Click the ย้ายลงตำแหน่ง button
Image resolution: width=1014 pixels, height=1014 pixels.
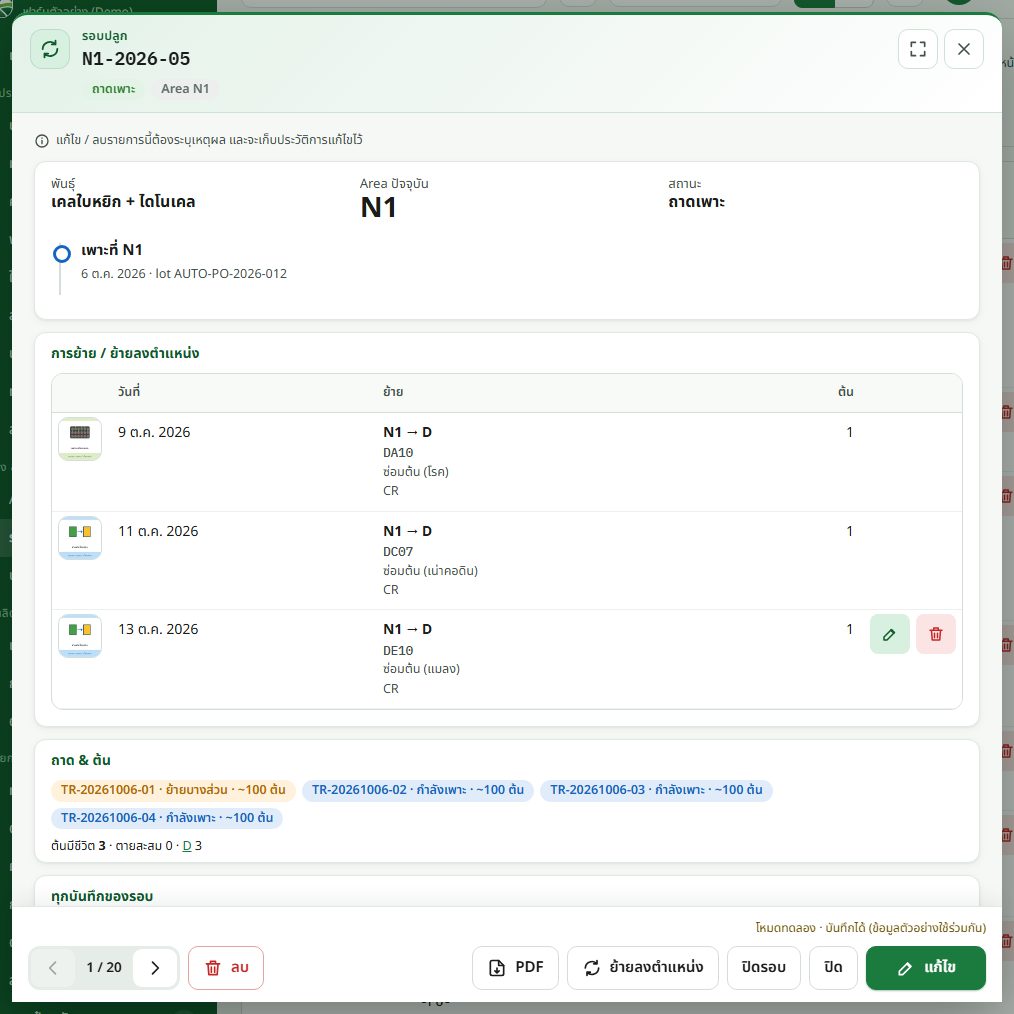click(643, 967)
